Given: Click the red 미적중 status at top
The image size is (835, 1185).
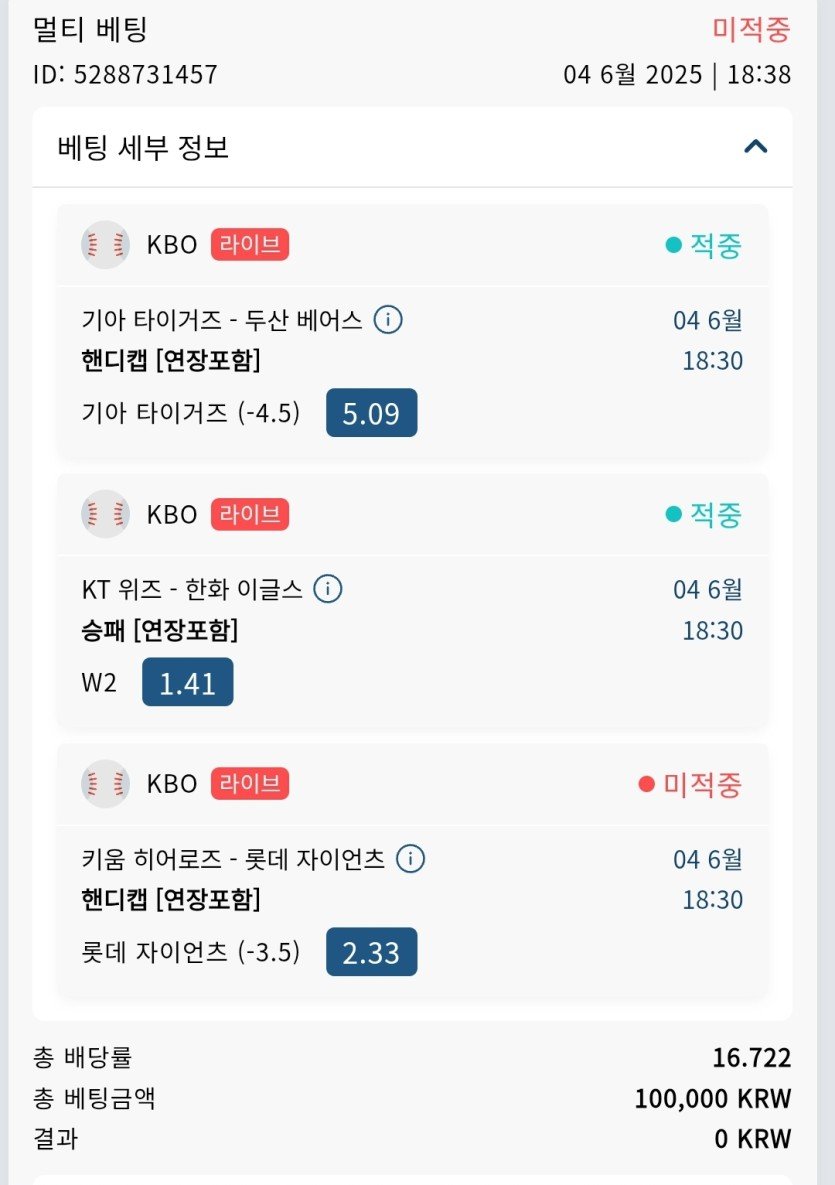Looking at the screenshot, I should 751,29.
